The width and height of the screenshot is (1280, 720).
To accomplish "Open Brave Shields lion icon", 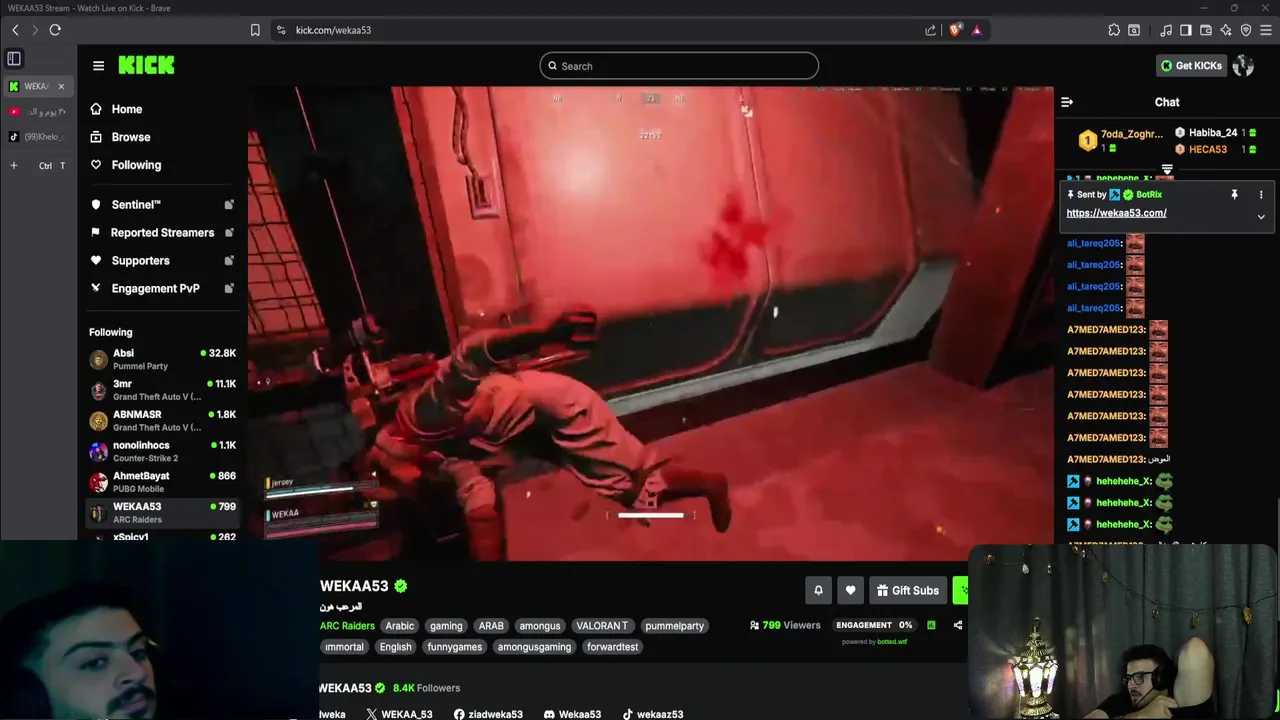I will pos(955,30).
